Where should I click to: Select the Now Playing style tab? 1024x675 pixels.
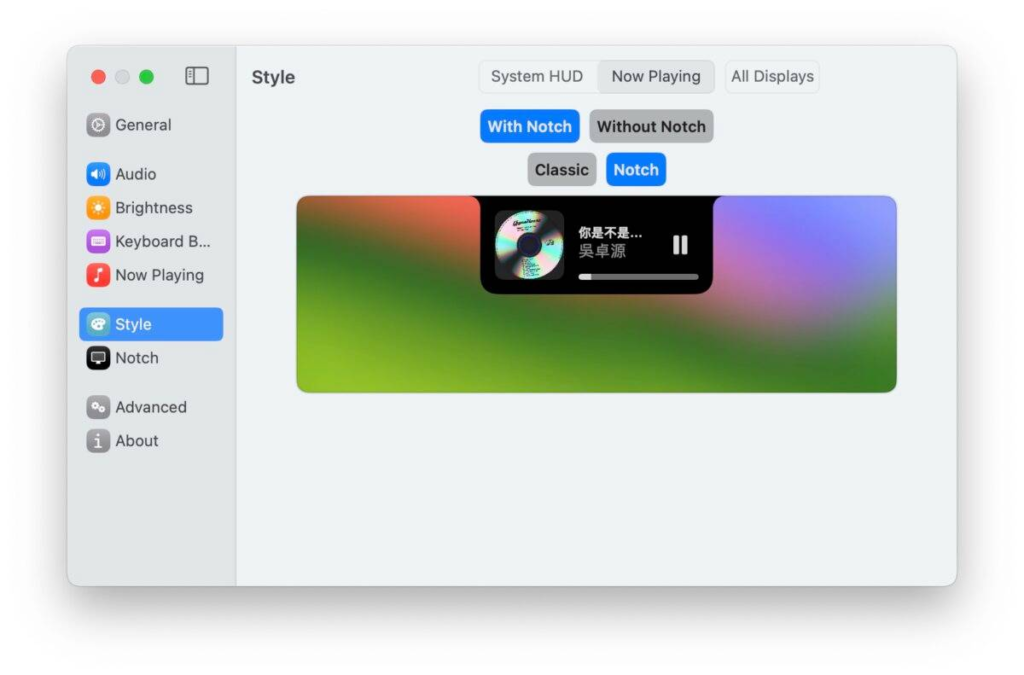tap(655, 76)
